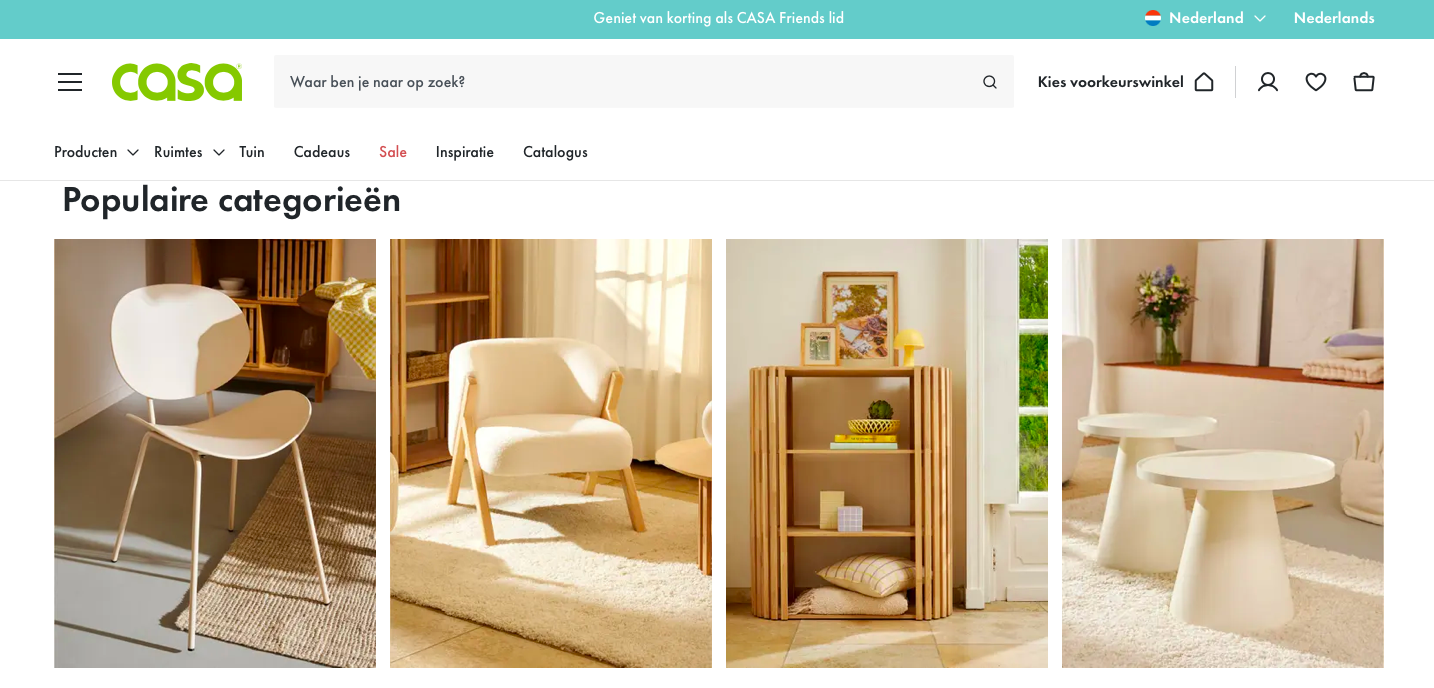This screenshot has height=688, width=1434.
Task: Click the CASA Friends discount banner
Action: [718, 18]
